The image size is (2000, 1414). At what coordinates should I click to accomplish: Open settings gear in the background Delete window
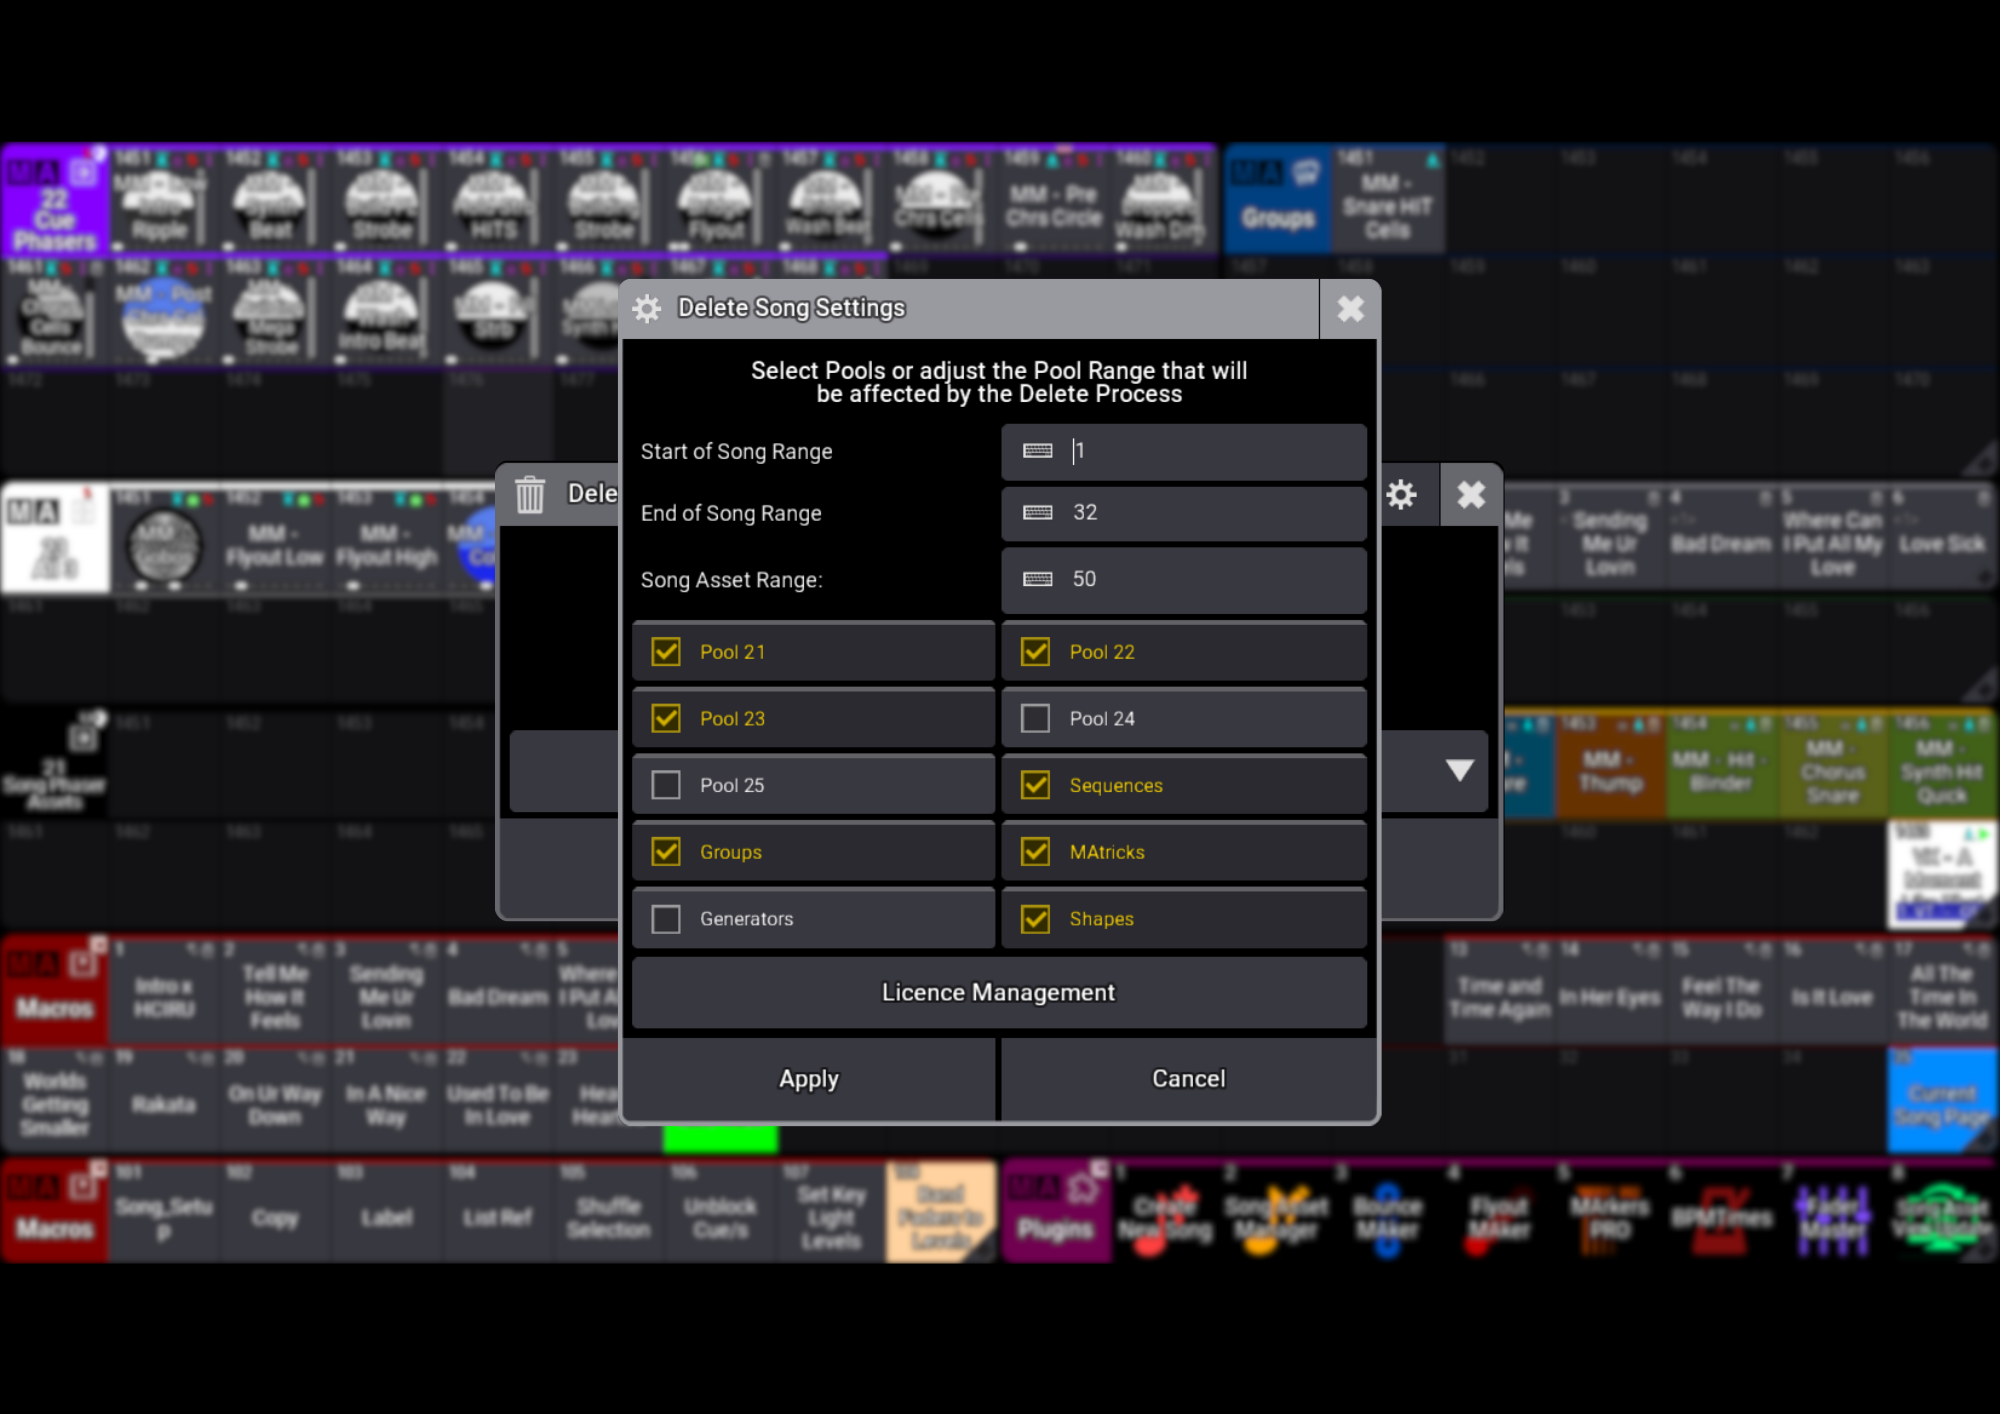pos(1401,494)
